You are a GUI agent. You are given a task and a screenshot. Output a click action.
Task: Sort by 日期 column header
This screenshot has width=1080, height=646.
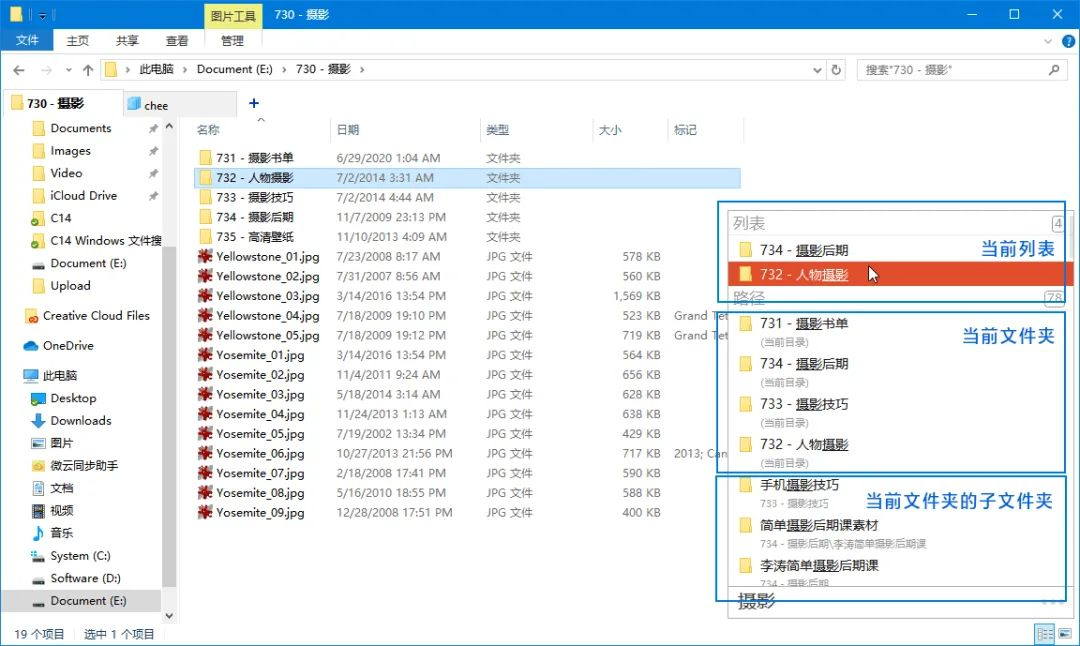(405, 129)
